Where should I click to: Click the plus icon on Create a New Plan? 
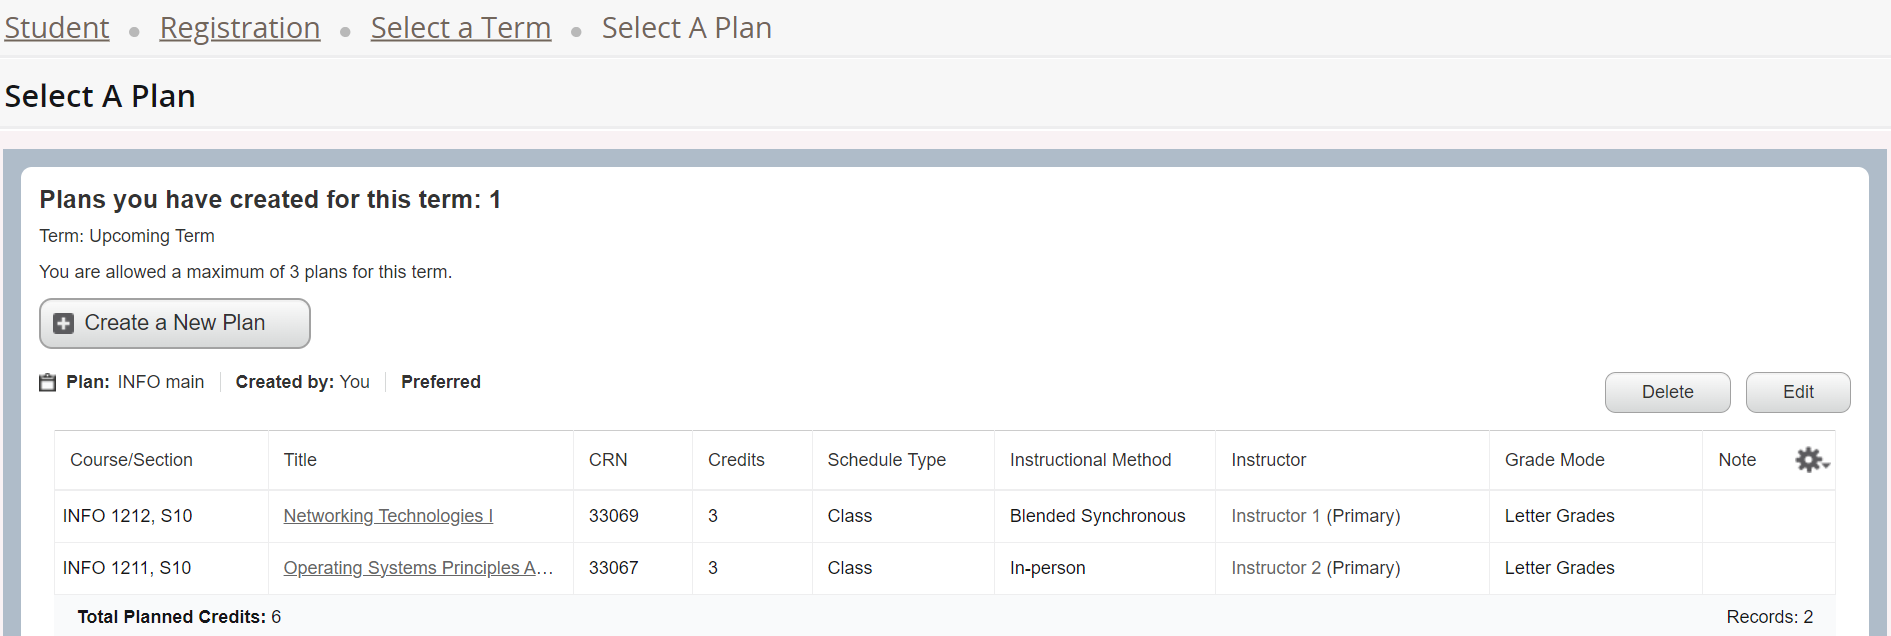click(64, 323)
